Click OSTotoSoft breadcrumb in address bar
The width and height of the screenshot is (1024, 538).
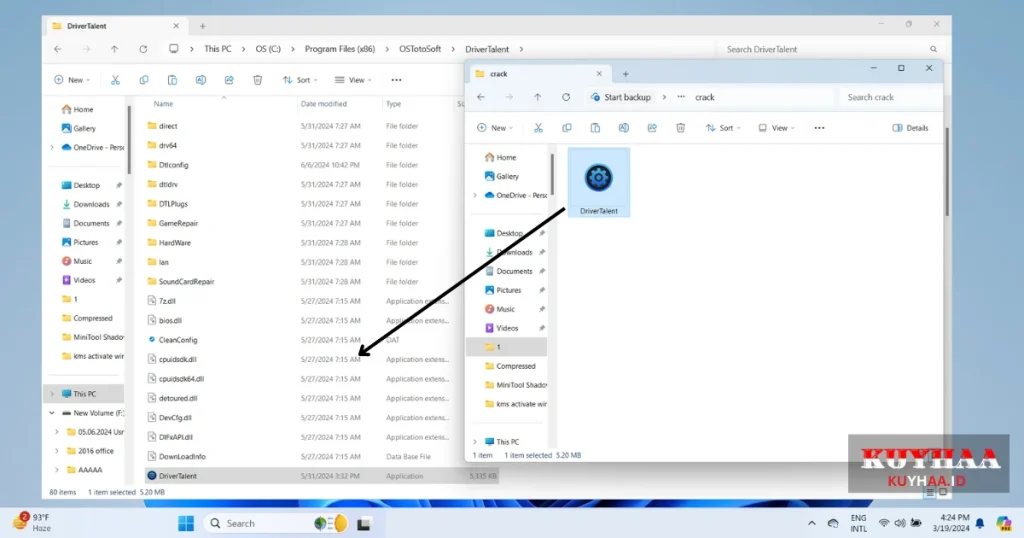(x=420, y=49)
